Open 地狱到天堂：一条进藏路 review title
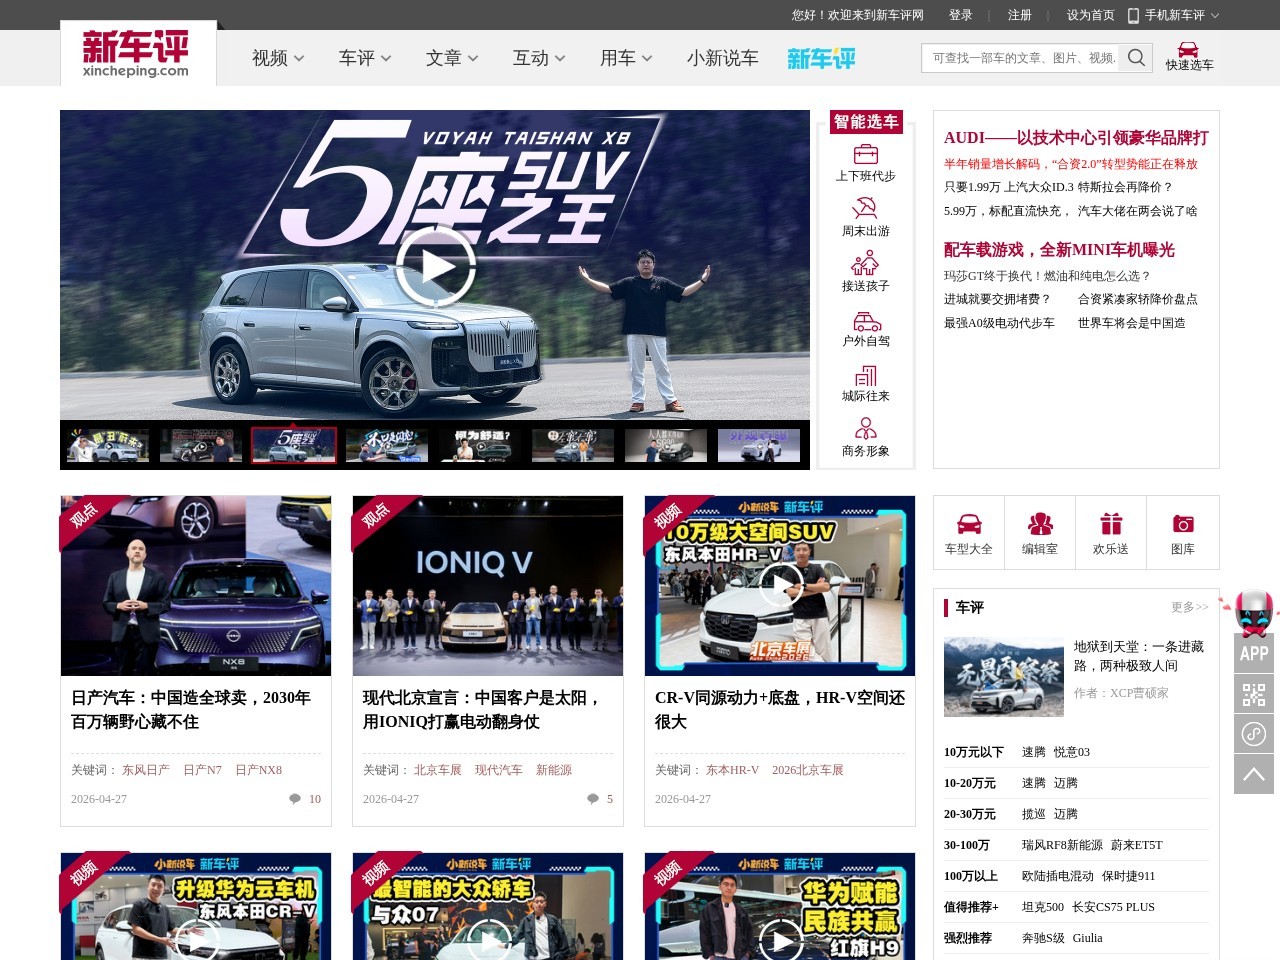Screen dimensions: 1280x960 [1139, 656]
